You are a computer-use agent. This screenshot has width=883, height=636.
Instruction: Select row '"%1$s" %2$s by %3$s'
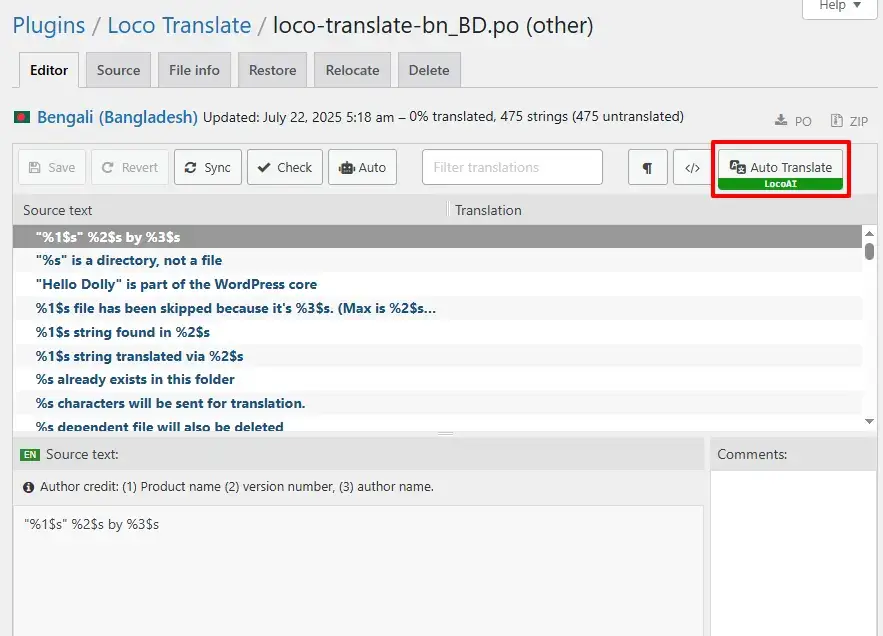pos(438,237)
